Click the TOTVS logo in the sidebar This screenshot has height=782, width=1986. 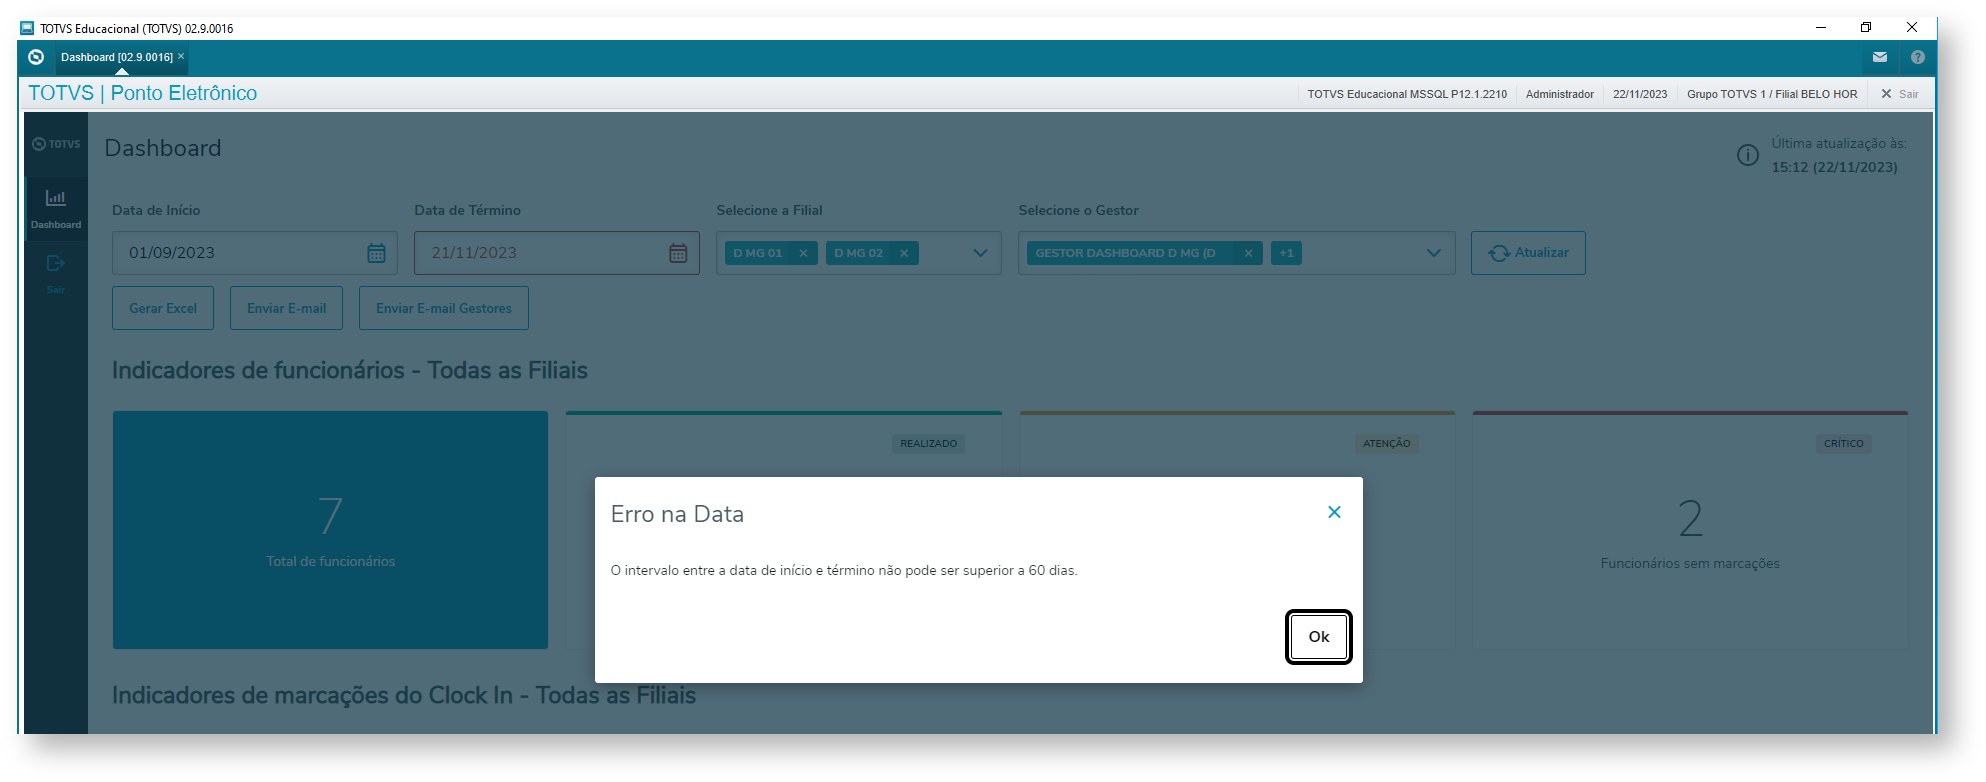point(56,144)
